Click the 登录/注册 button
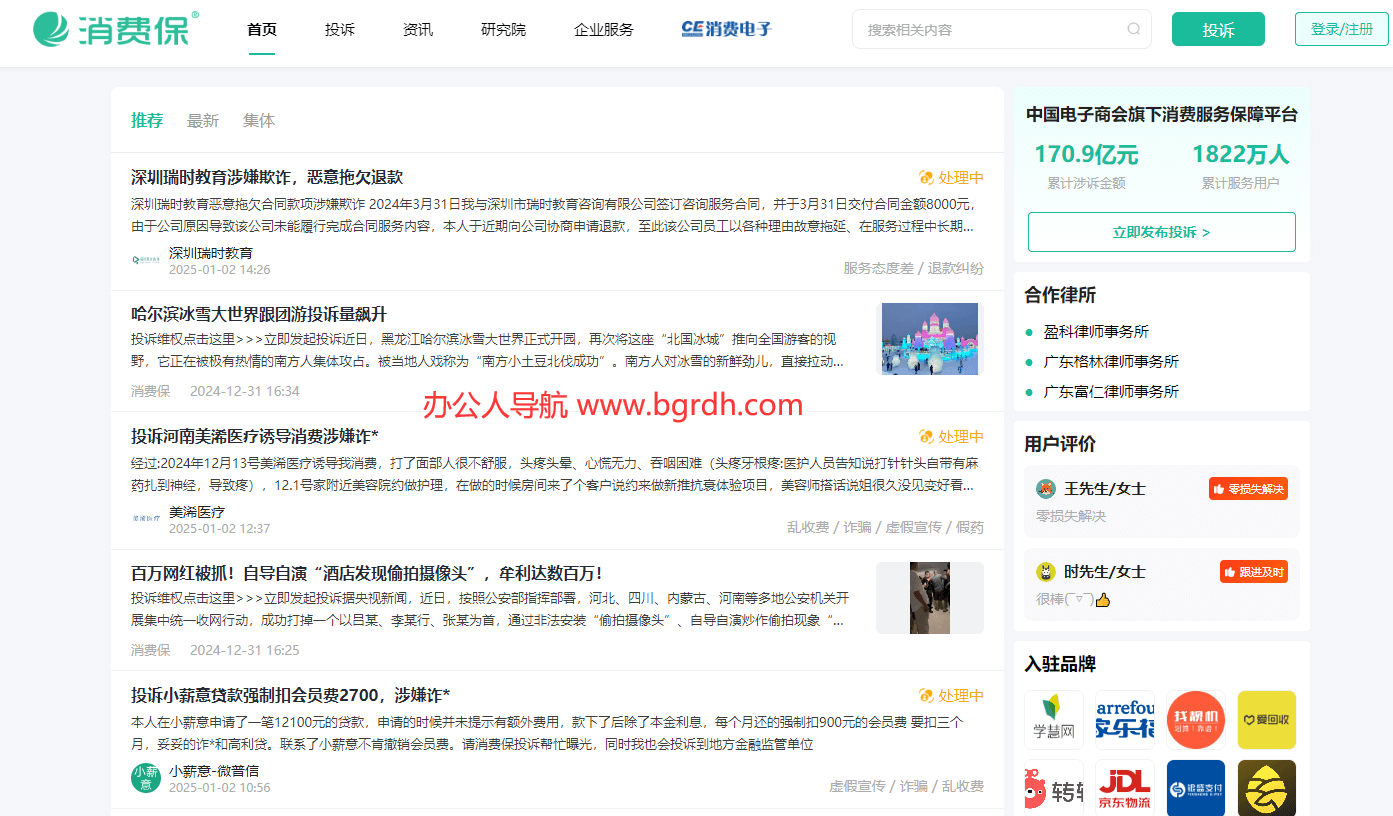This screenshot has width=1393, height=816. click(1341, 29)
